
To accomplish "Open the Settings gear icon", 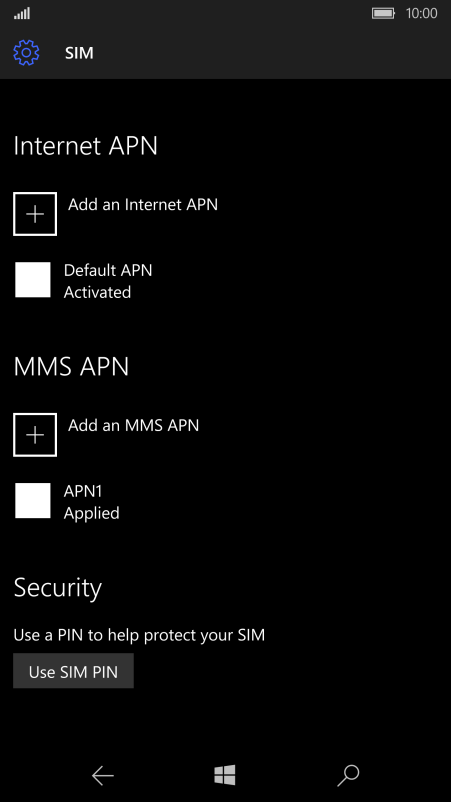I will 26,53.
